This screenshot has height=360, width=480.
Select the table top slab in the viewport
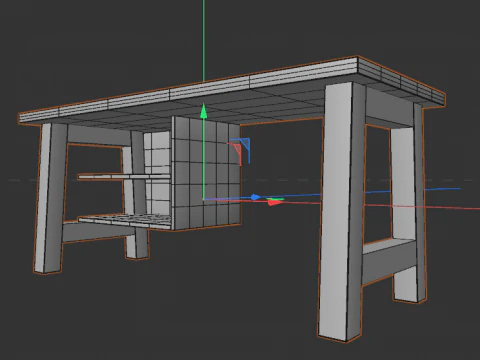[233, 90]
